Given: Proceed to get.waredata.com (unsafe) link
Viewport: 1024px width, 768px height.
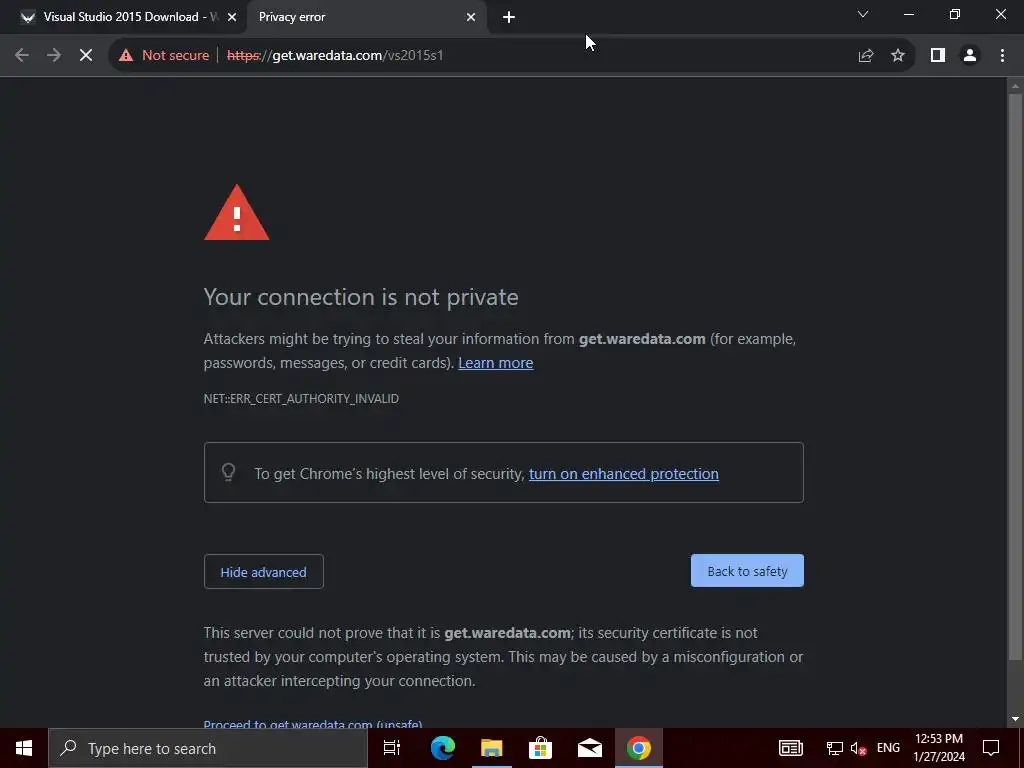Looking at the screenshot, I should 313,724.
